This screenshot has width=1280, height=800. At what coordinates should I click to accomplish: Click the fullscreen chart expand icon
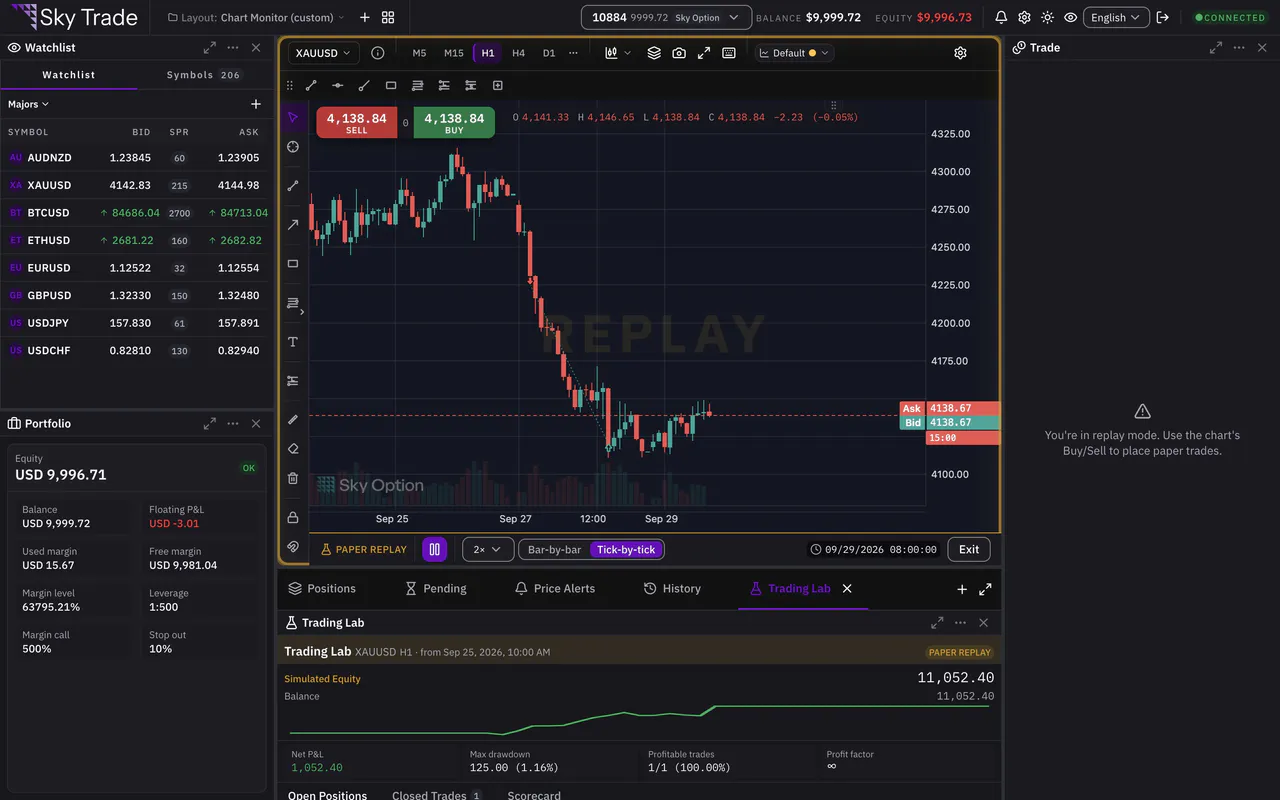click(x=704, y=53)
